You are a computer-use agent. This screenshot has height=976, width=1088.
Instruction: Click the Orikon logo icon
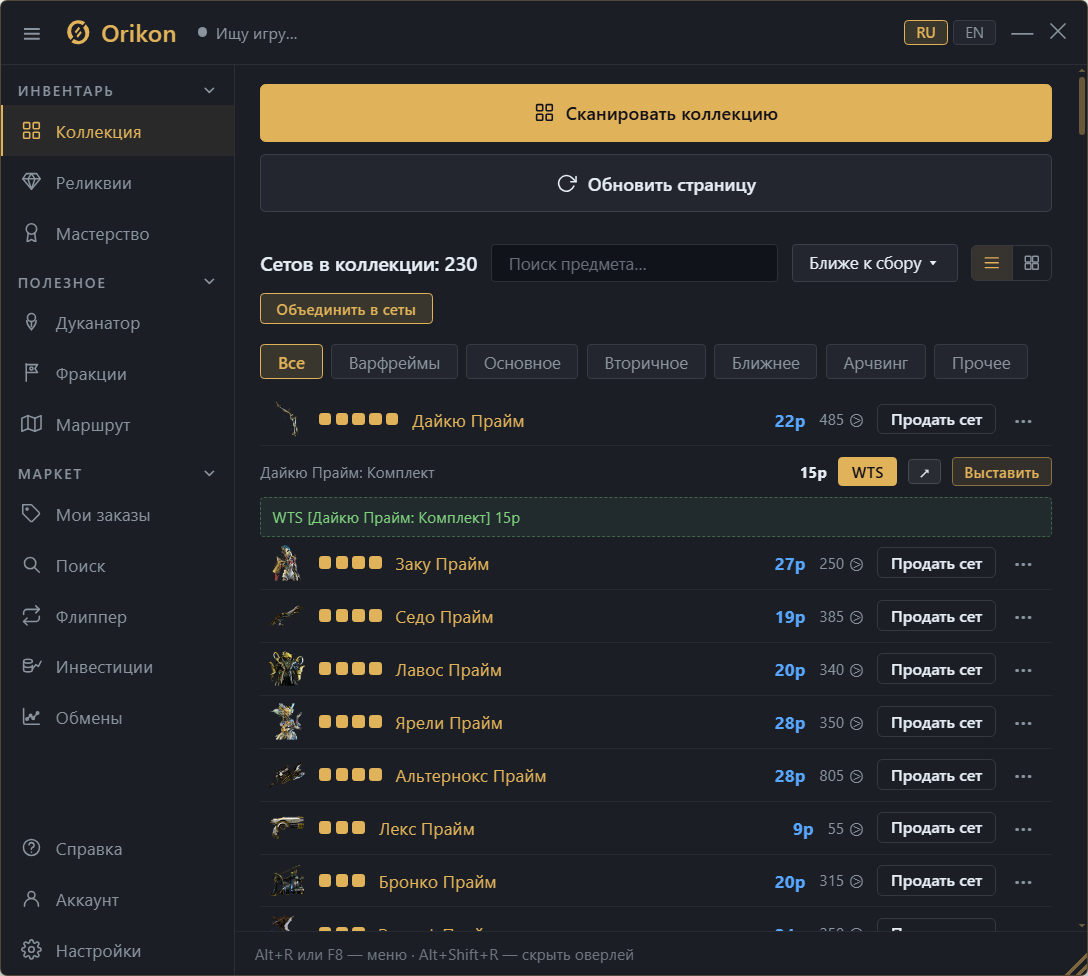78,33
